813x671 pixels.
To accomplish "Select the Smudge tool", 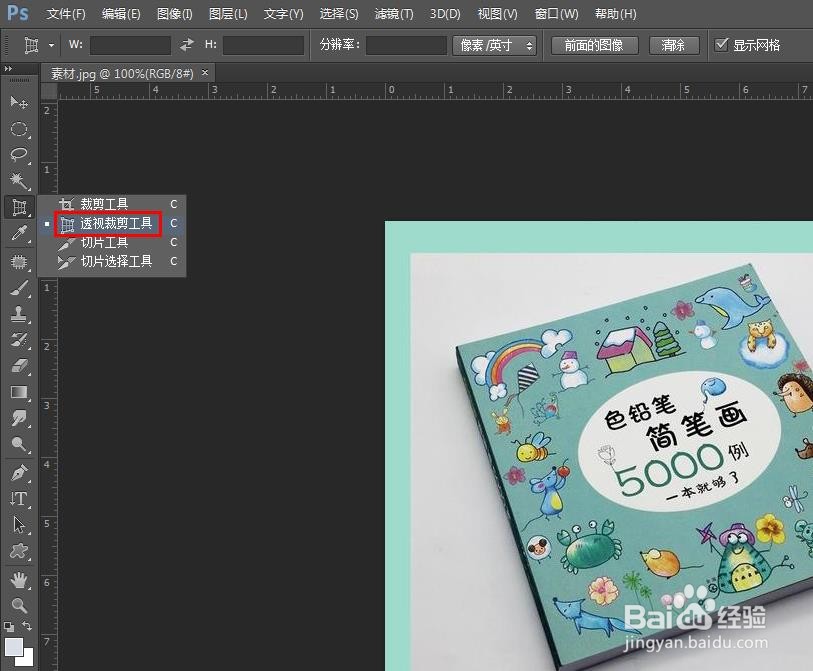I will coord(19,418).
